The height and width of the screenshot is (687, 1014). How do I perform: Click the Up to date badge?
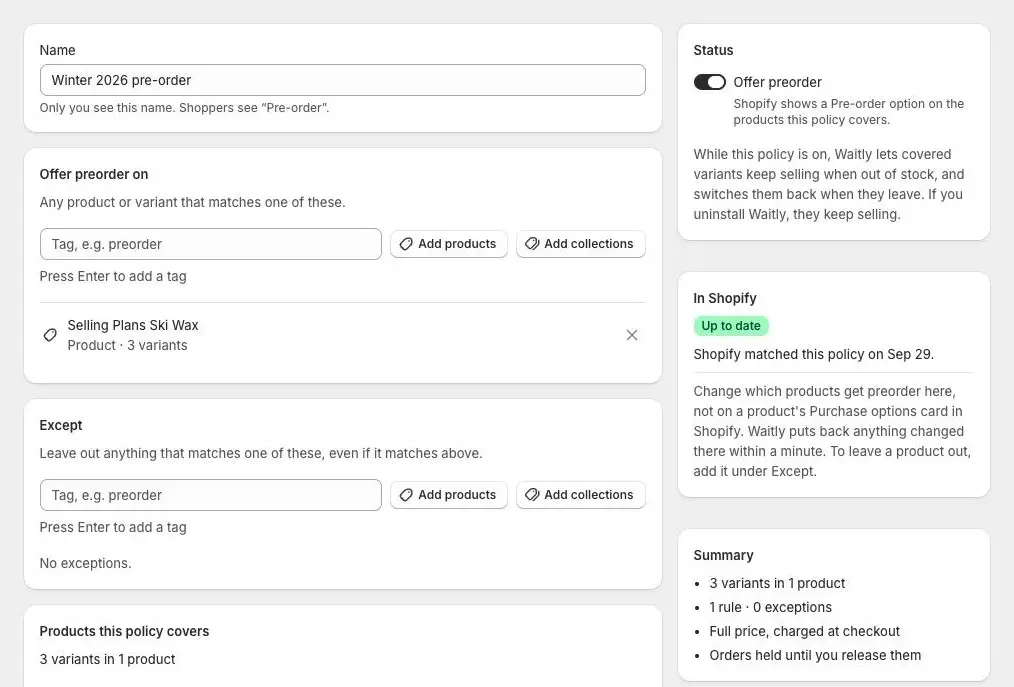coord(731,326)
